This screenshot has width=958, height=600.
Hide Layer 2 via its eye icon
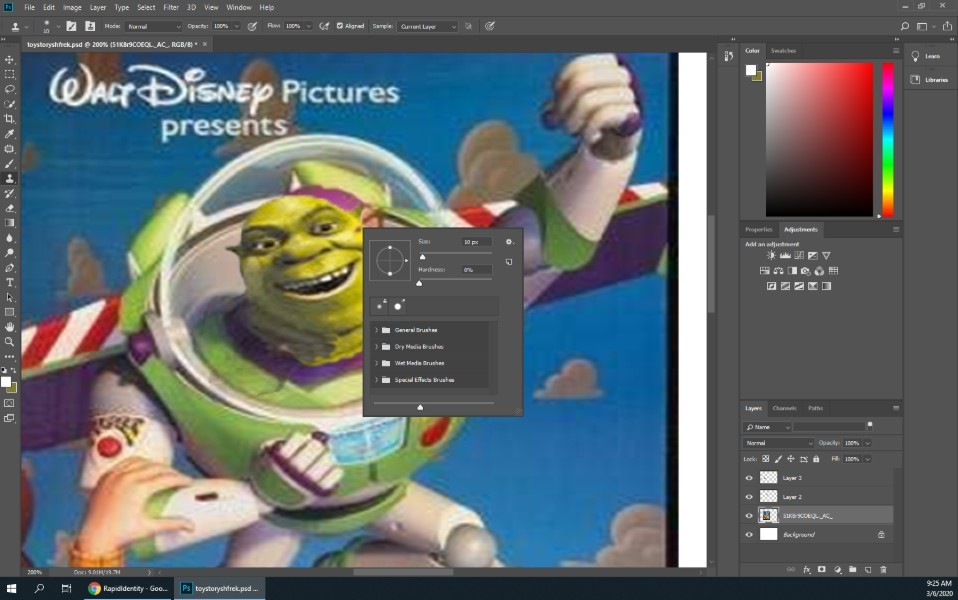[749, 497]
